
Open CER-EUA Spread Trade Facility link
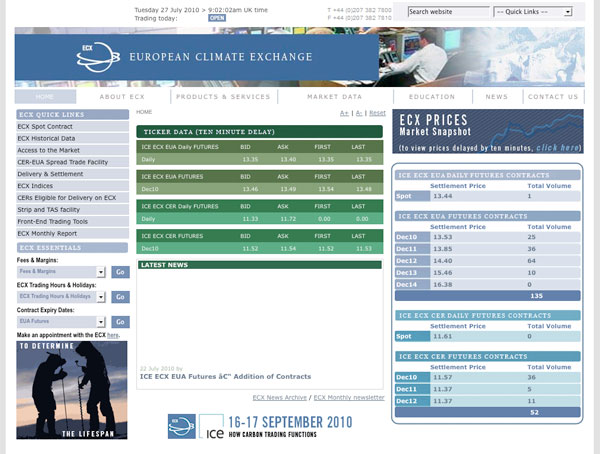tap(72, 162)
